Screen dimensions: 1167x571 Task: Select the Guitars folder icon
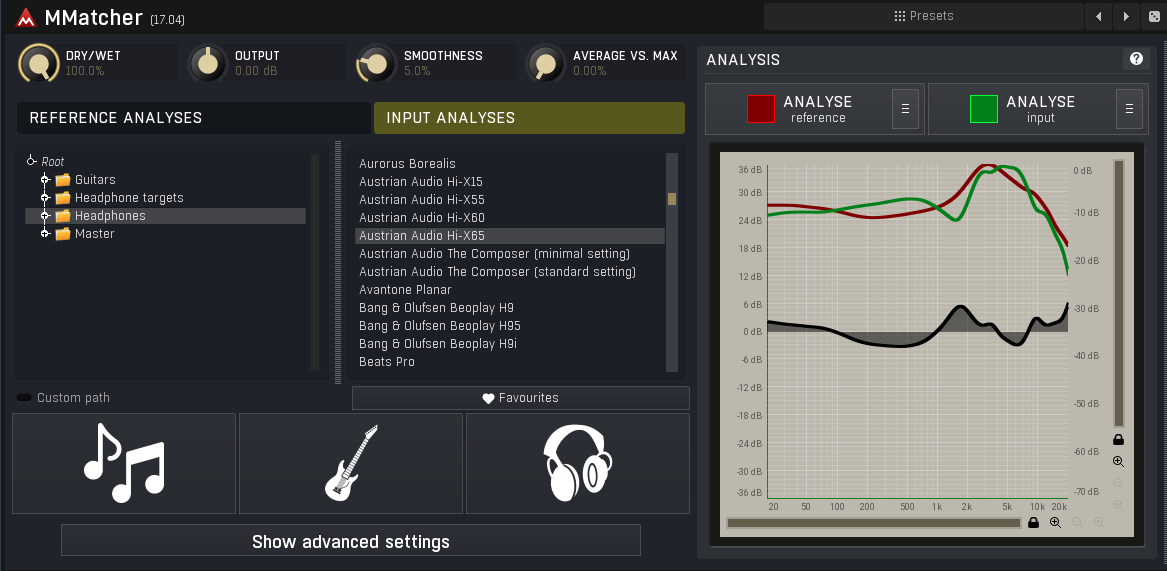[x=63, y=179]
